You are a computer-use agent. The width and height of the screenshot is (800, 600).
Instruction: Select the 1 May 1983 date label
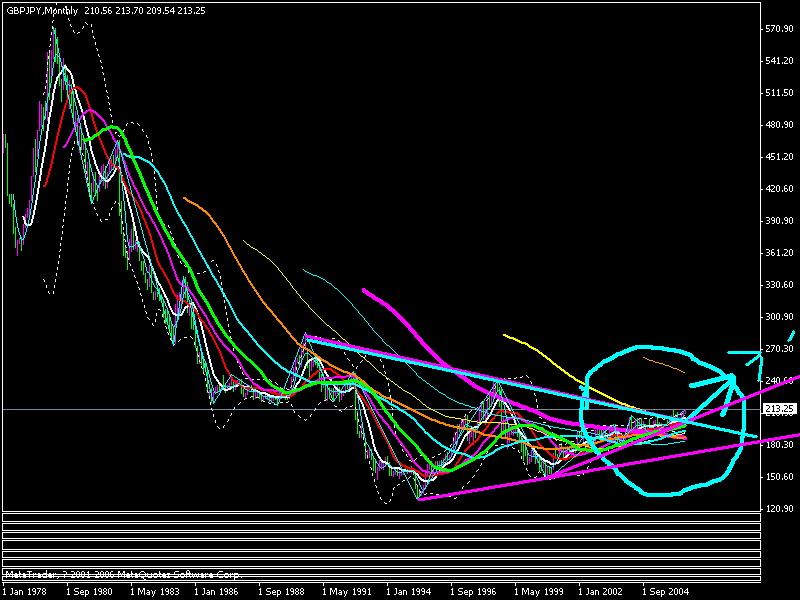(154, 591)
